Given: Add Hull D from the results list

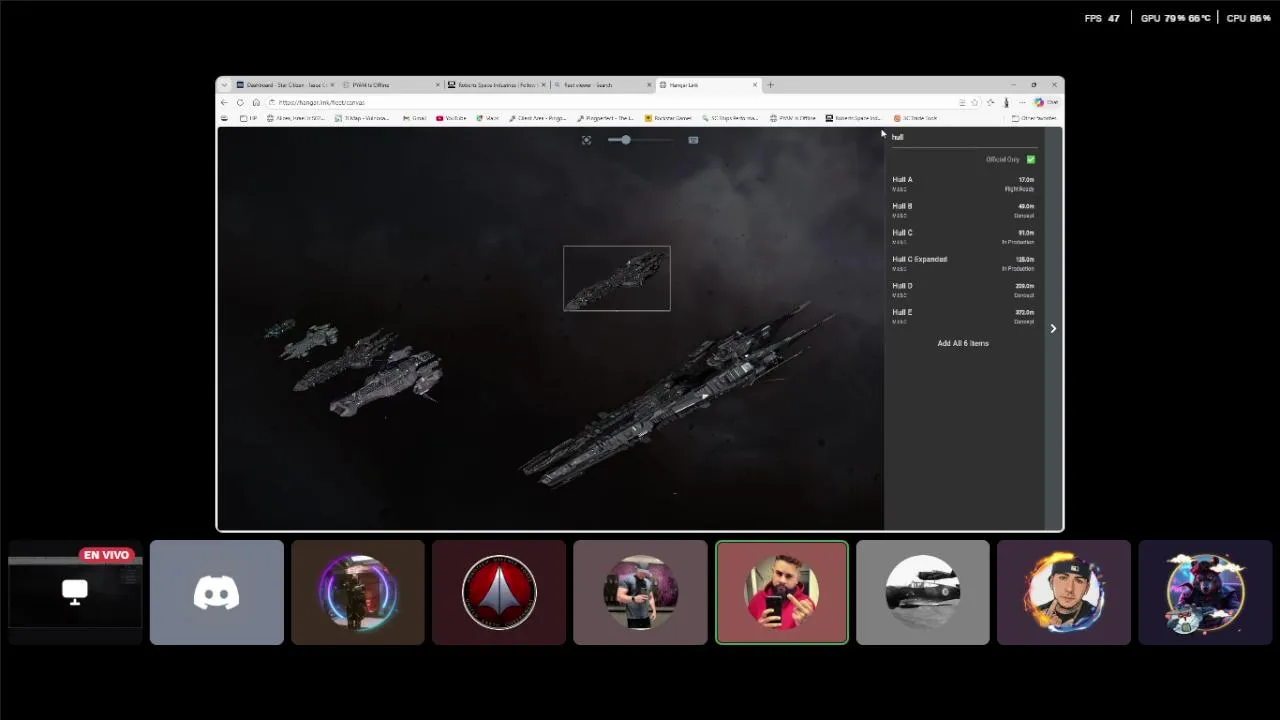Looking at the screenshot, I should pos(963,290).
